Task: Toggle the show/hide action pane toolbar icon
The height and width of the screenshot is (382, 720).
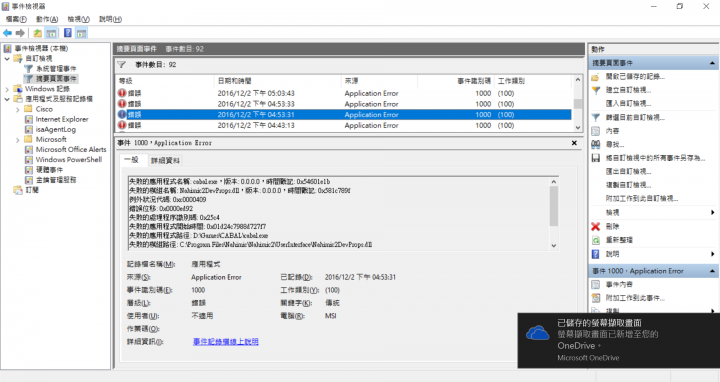Action: click(82, 33)
